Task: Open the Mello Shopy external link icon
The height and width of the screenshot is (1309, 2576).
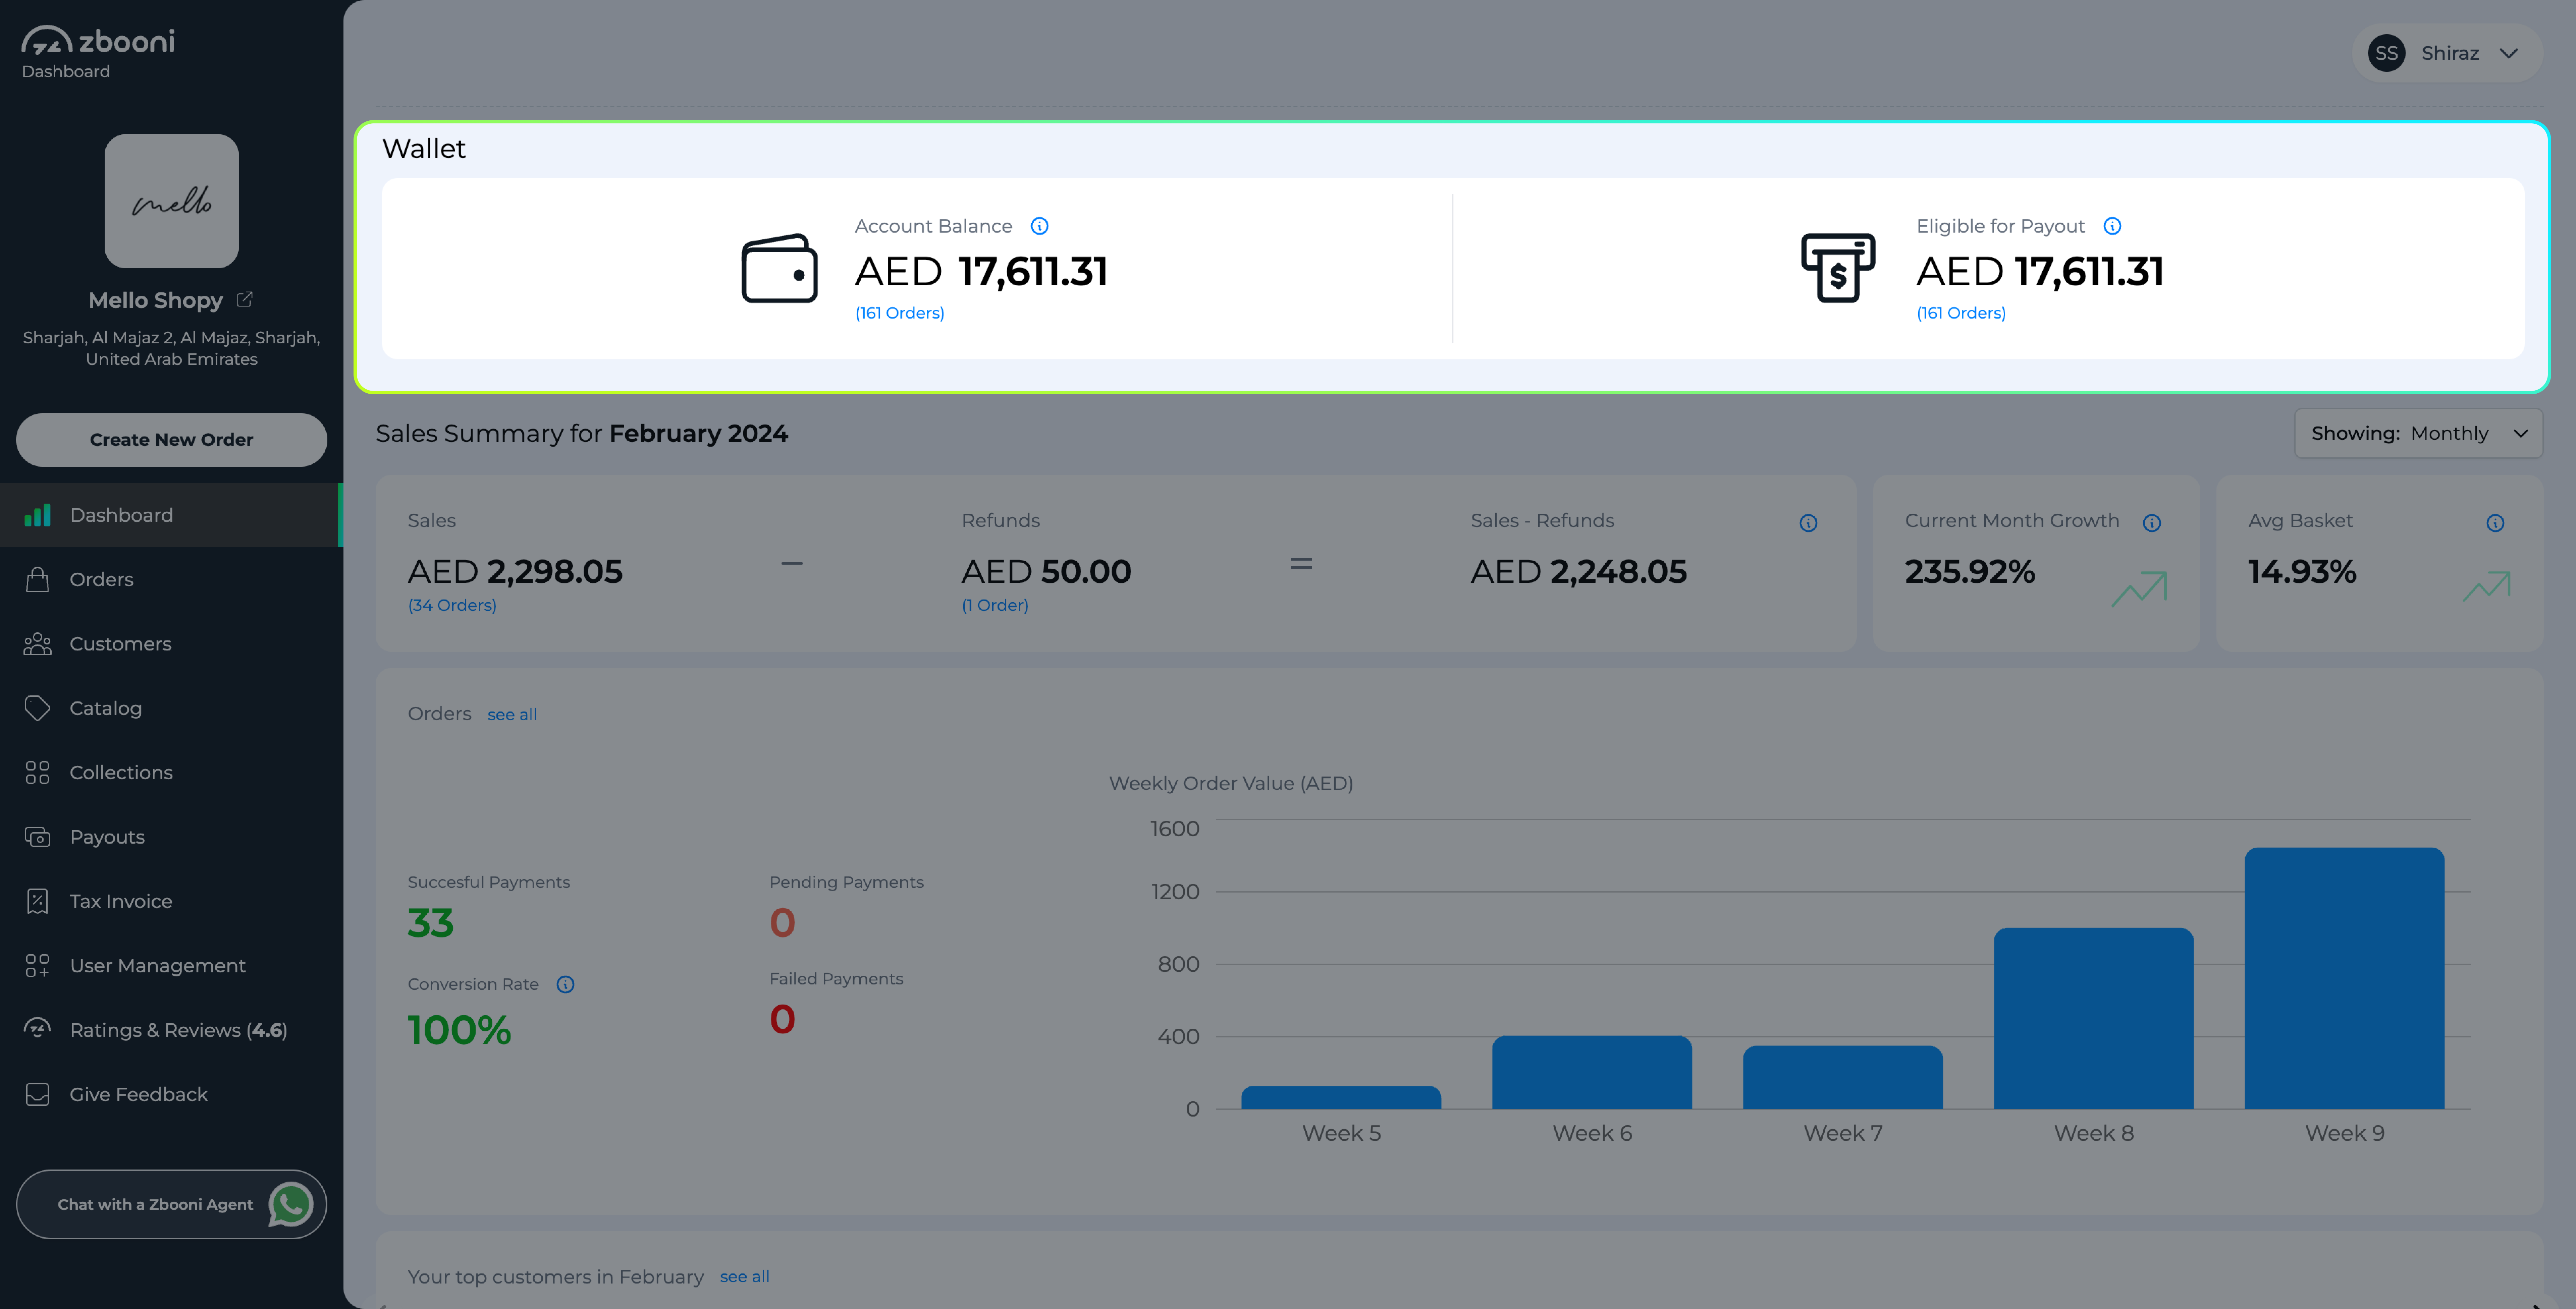Action: pos(245,299)
